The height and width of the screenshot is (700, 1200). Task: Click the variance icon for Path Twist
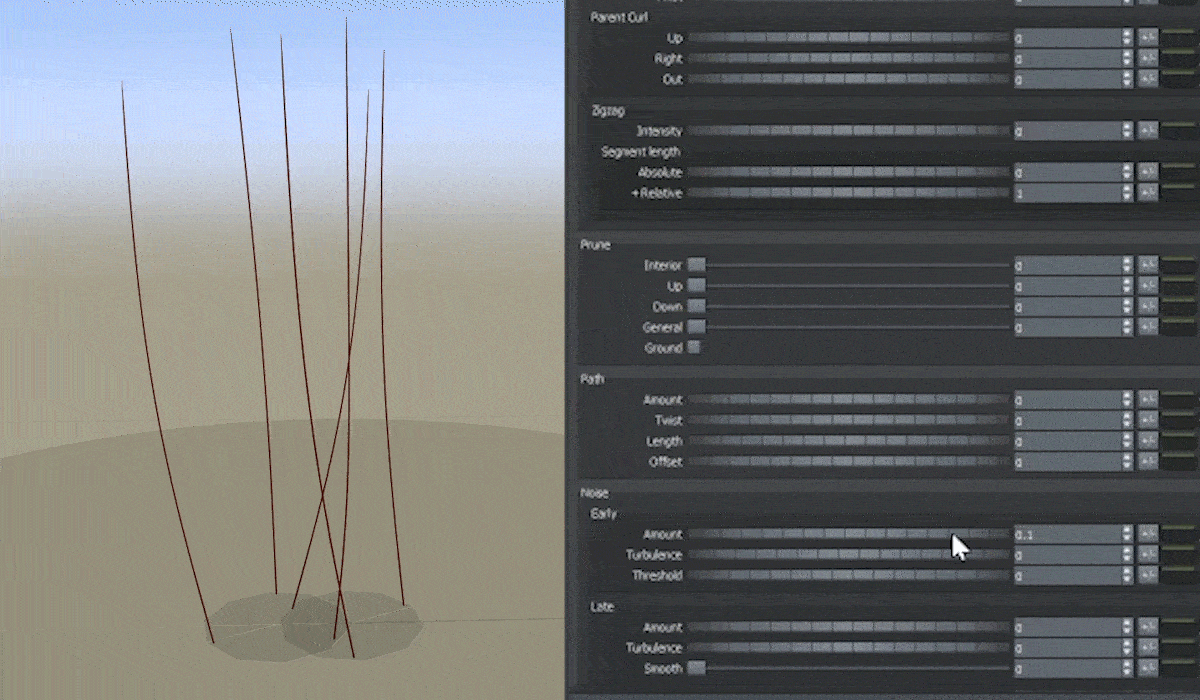1148,420
